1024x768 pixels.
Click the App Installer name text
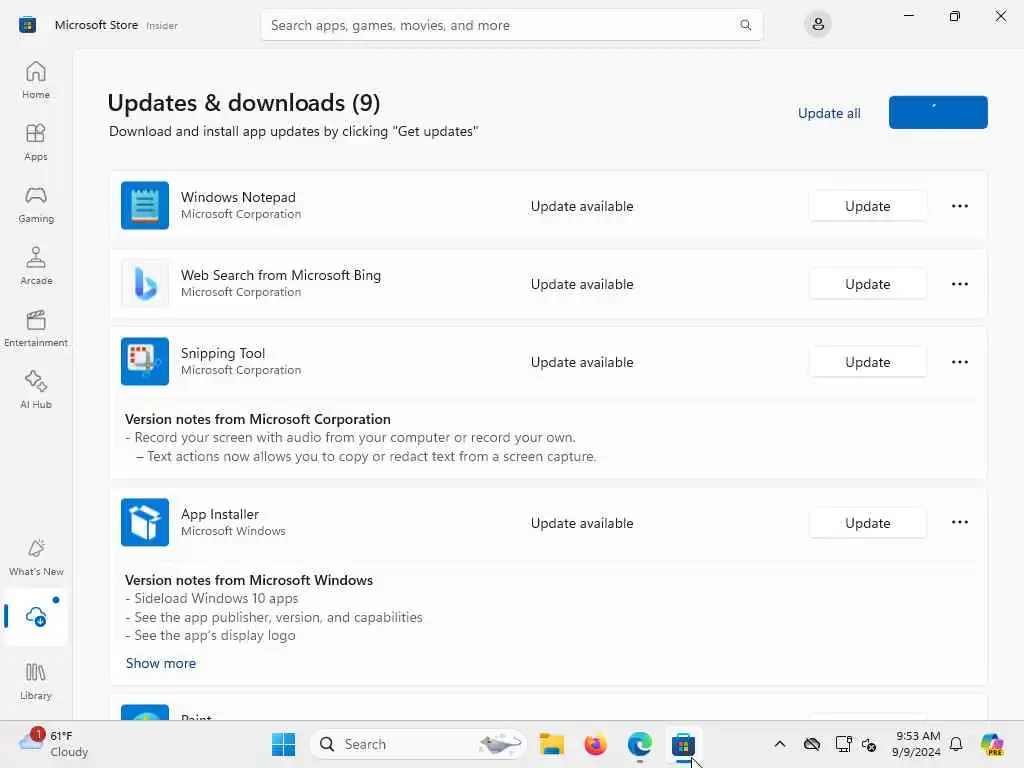[x=219, y=514]
